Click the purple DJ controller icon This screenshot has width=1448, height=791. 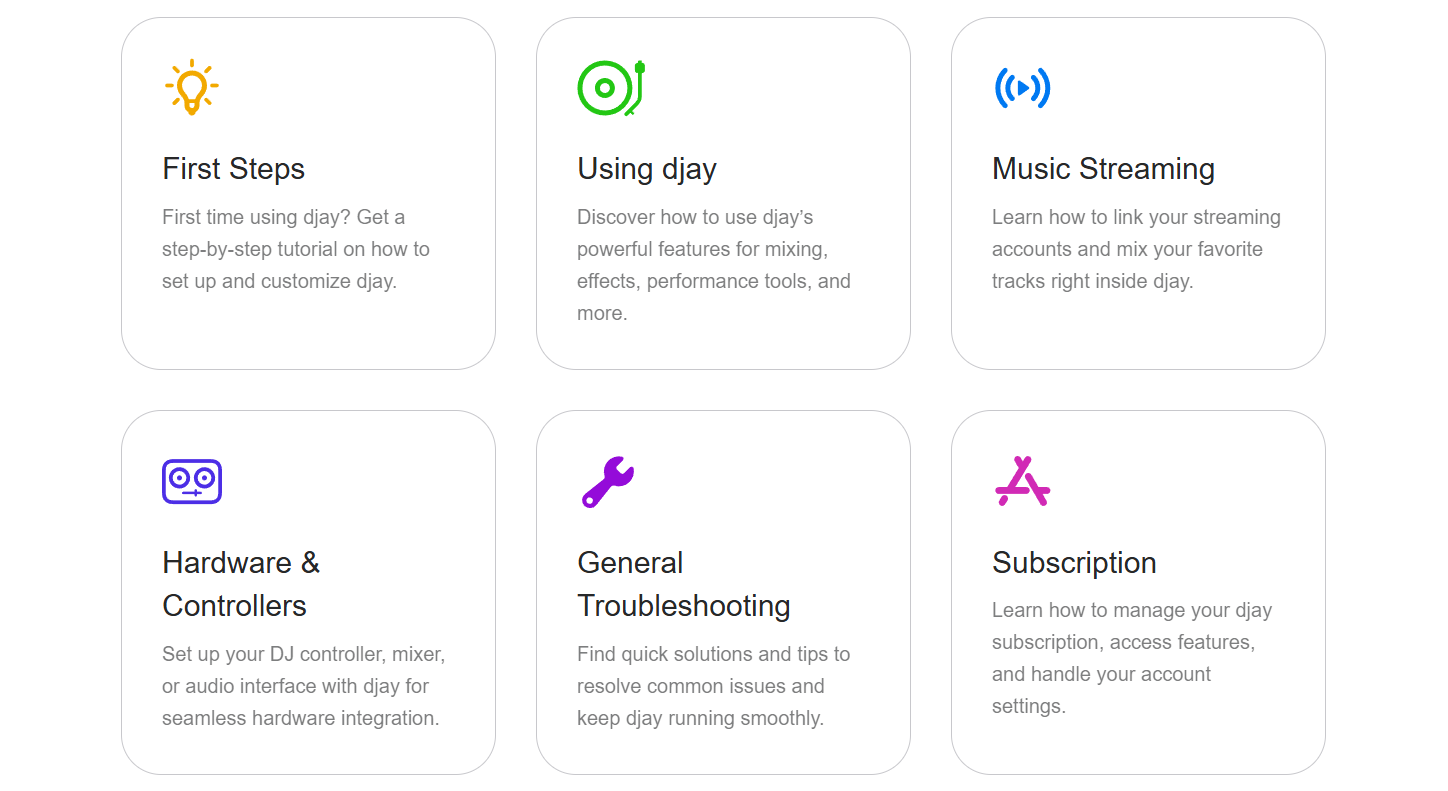tap(191, 481)
